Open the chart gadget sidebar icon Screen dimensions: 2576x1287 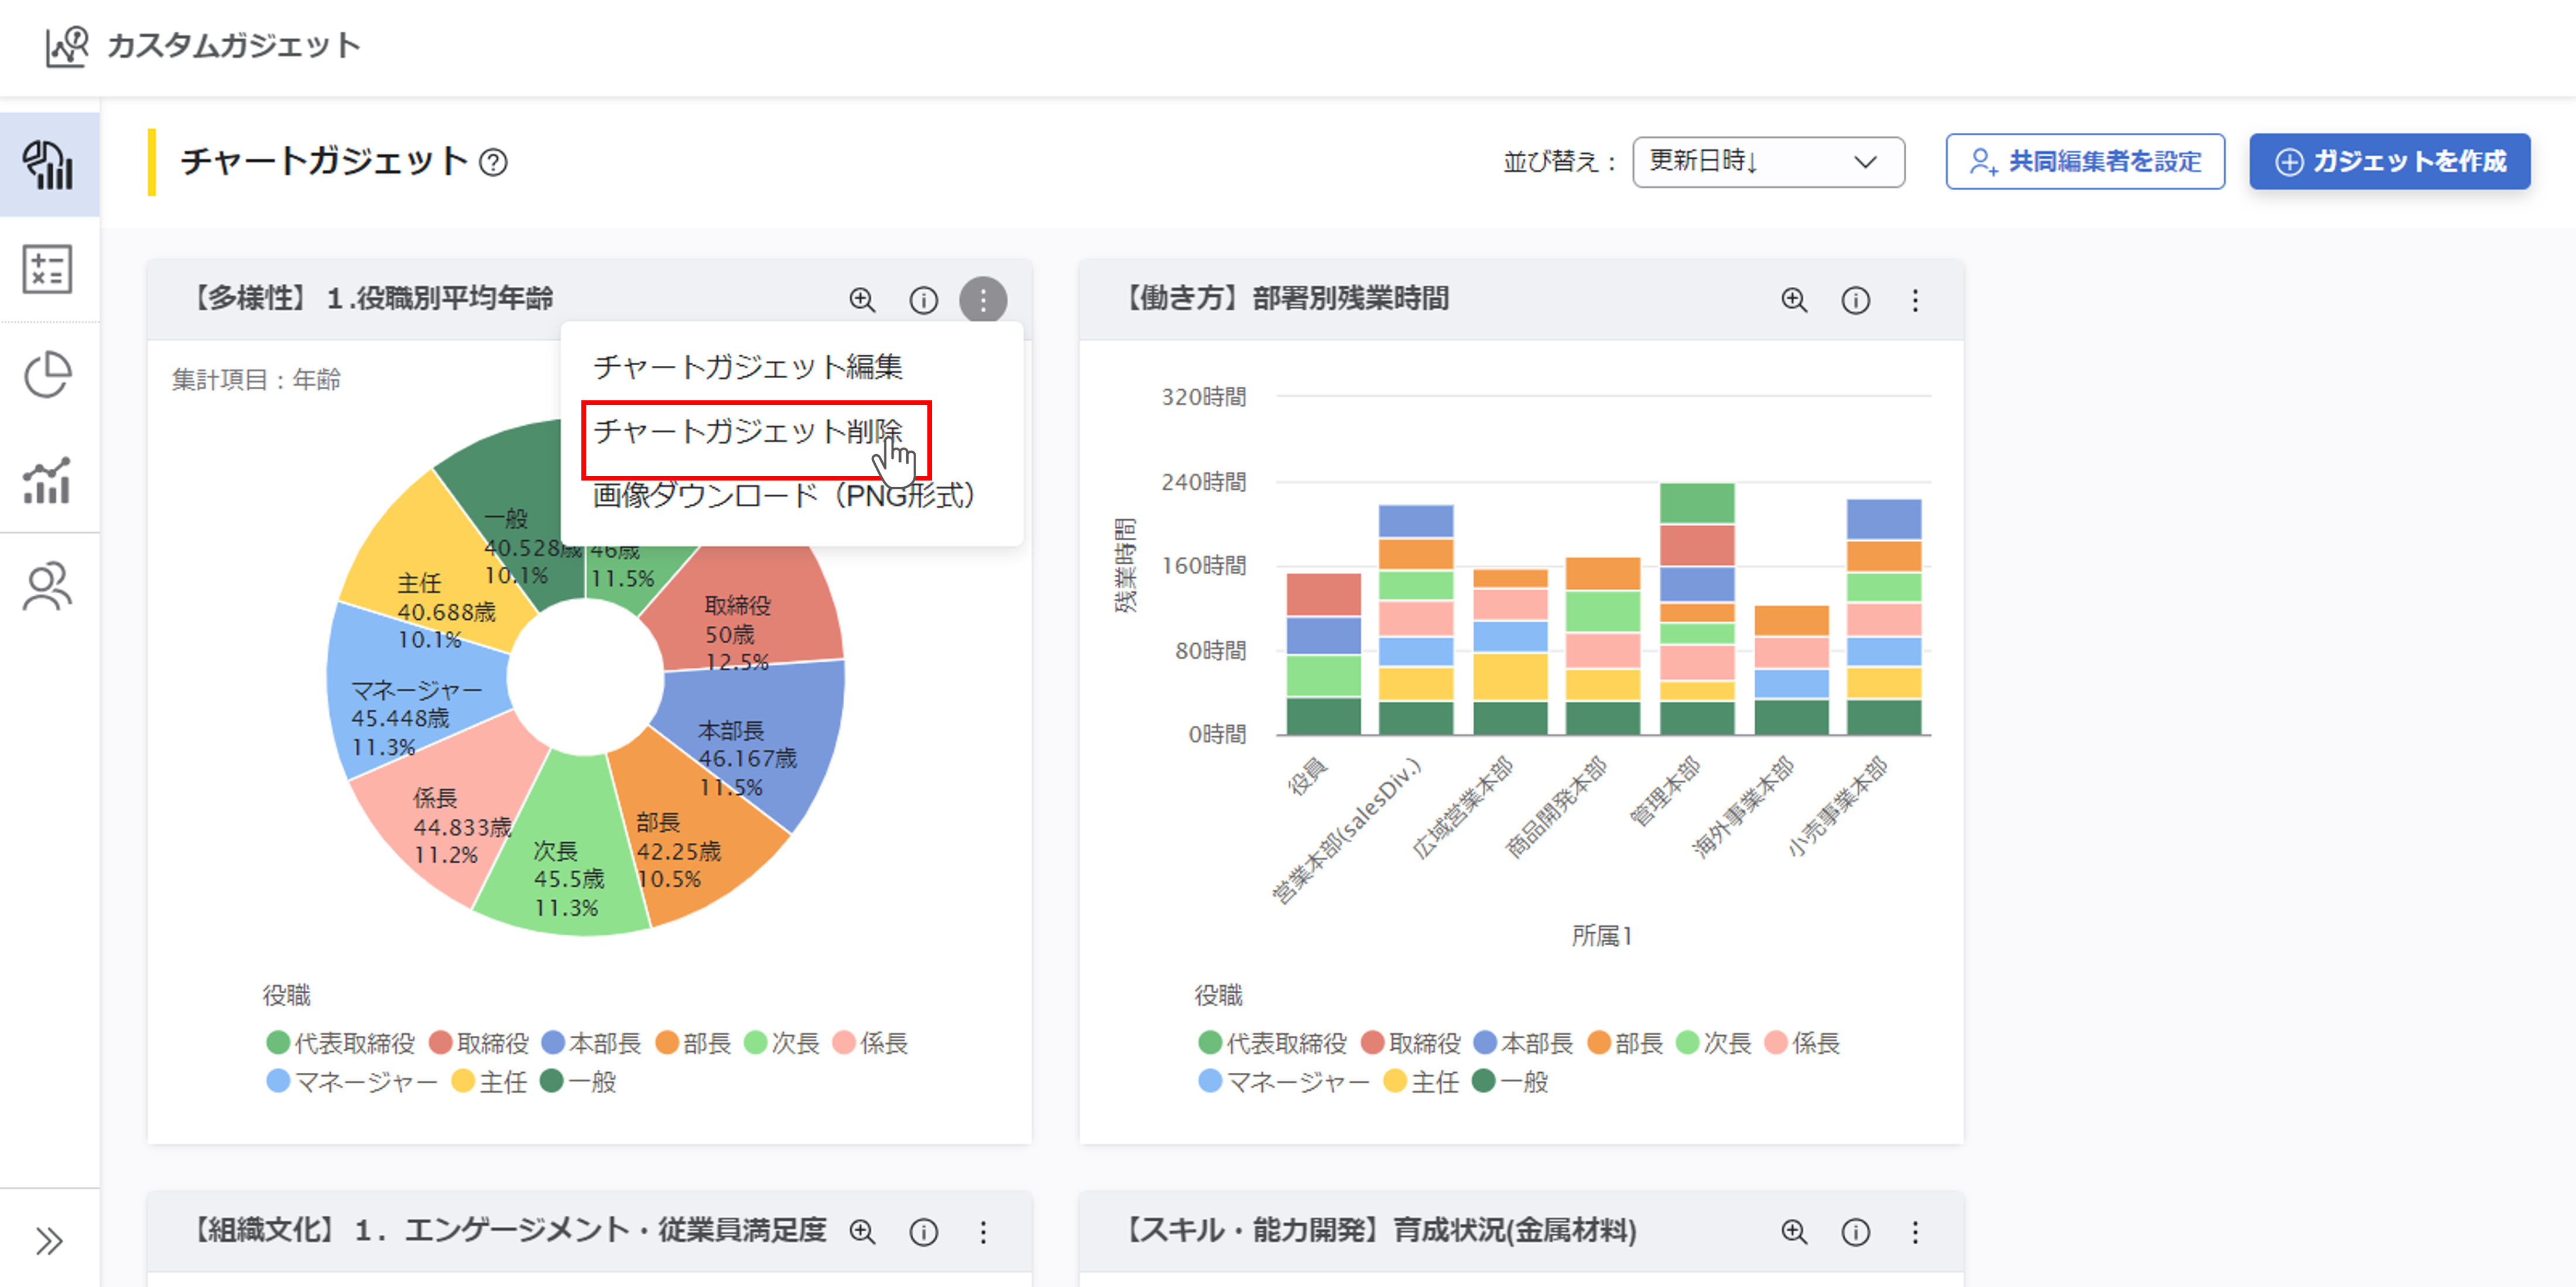48,165
